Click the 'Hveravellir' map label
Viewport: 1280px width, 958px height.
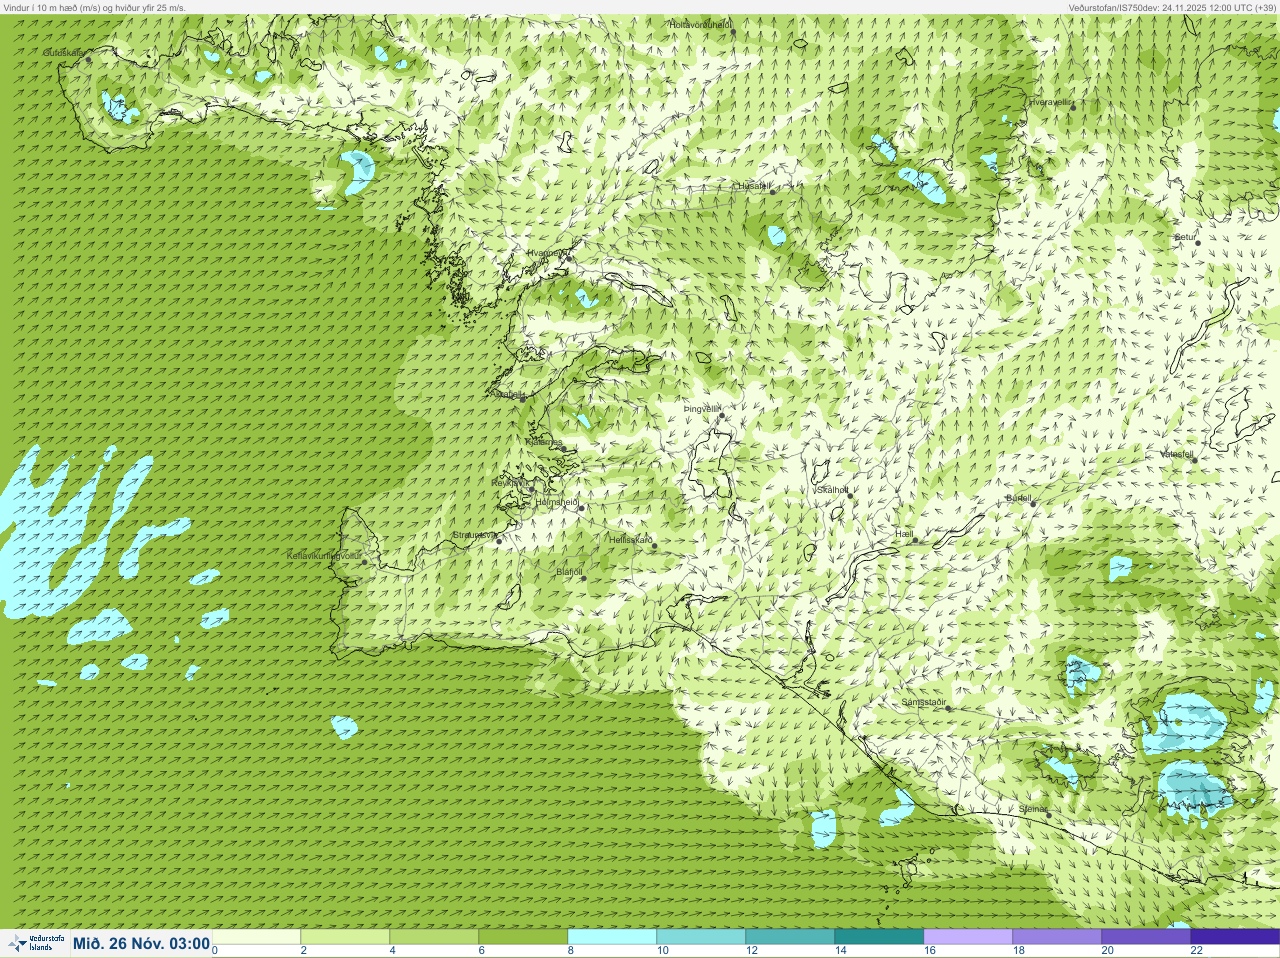(x=1050, y=102)
